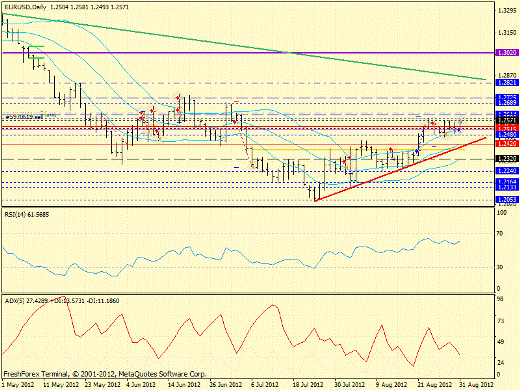
Task: Select the blue 1.2240 level tag
Action: click(x=507, y=171)
